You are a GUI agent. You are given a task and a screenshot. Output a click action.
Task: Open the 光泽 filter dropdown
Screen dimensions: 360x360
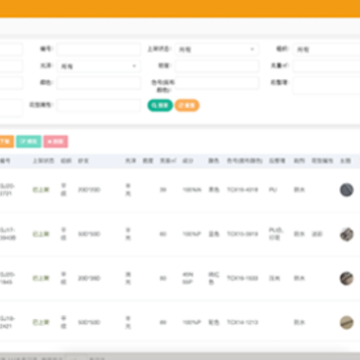coord(99,66)
